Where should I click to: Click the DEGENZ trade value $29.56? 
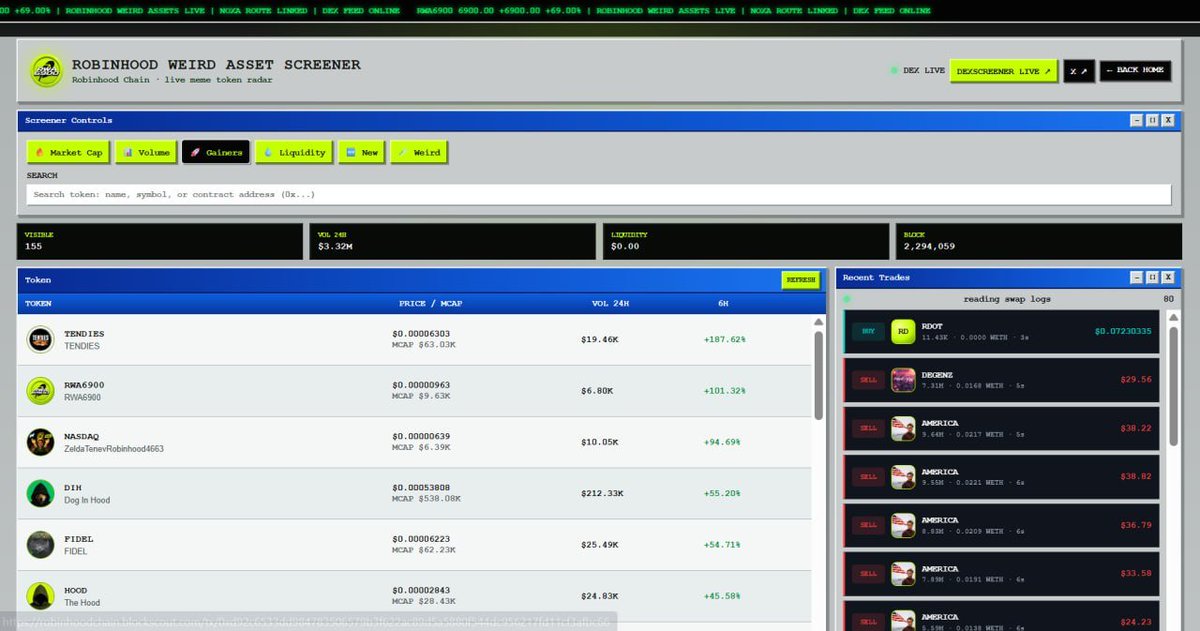point(1136,380)
